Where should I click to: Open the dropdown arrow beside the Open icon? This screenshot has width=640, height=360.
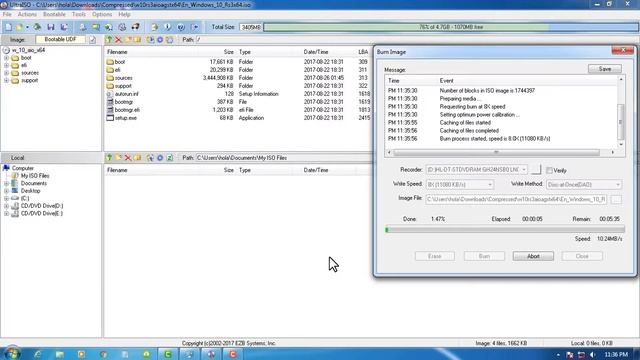27,27
